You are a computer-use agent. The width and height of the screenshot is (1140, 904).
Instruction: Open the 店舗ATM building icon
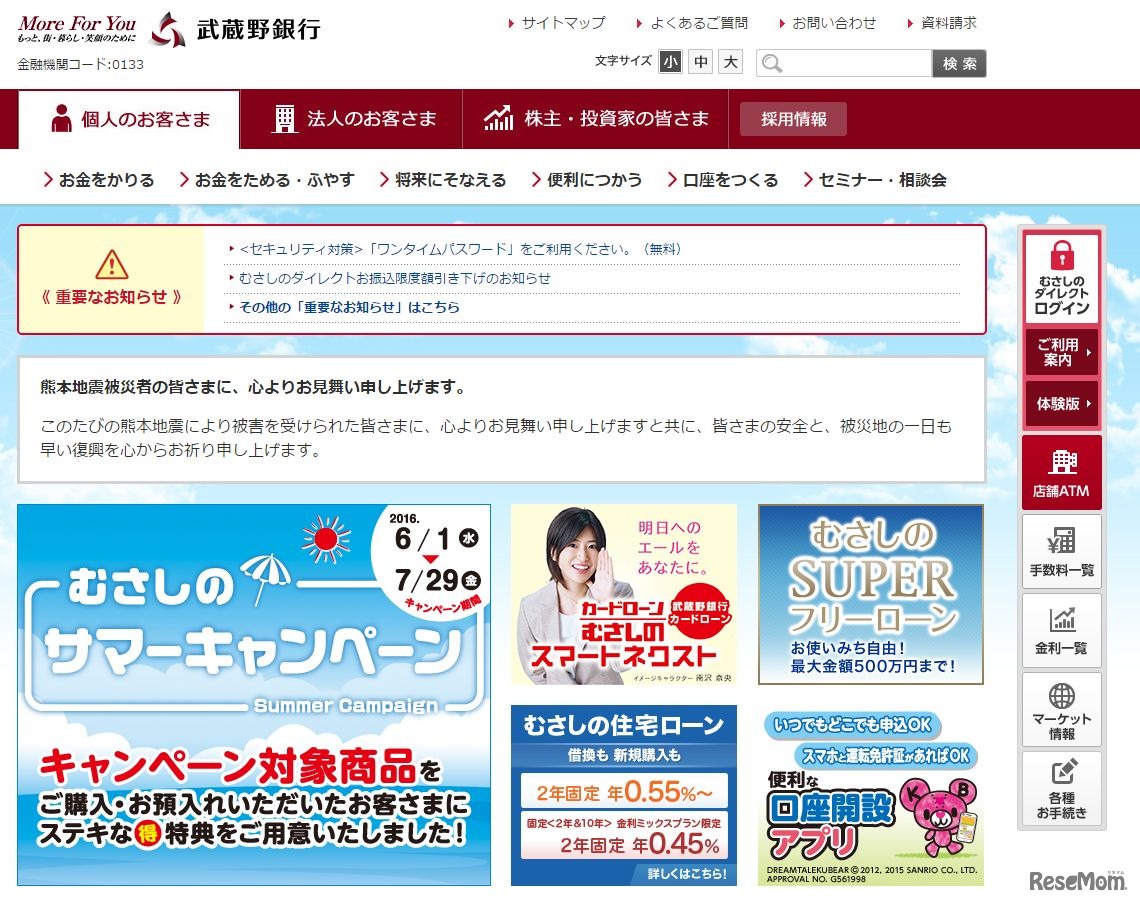tap(1062, 461)
